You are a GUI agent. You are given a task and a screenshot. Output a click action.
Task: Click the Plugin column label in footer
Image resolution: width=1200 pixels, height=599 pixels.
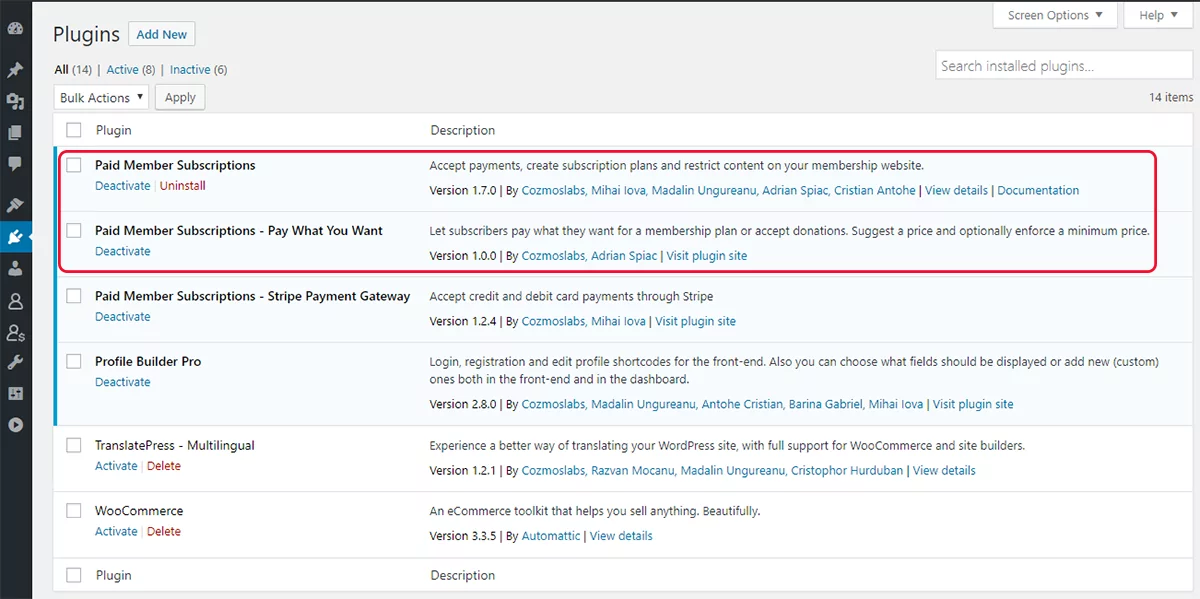(113, 575)
